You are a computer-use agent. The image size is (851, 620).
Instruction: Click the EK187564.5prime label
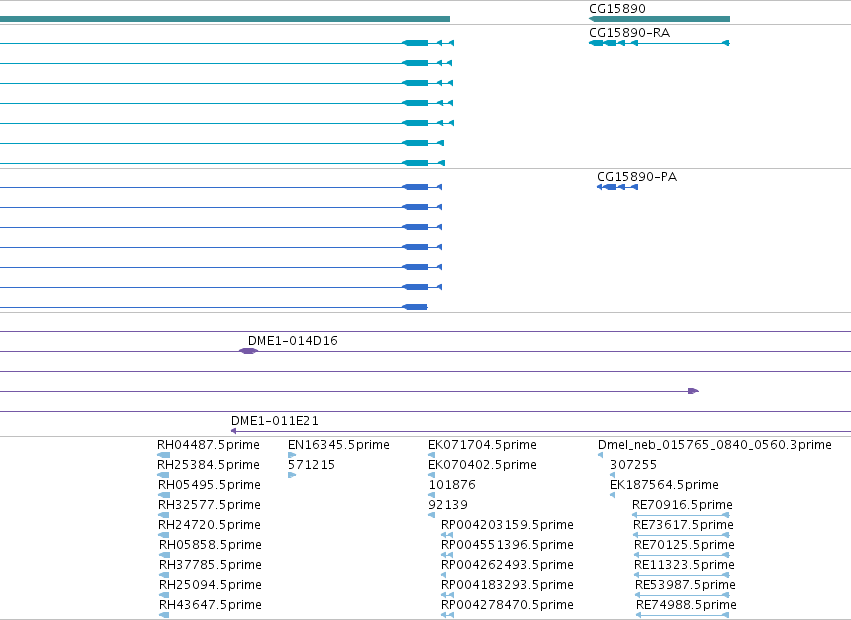[664, 485]
